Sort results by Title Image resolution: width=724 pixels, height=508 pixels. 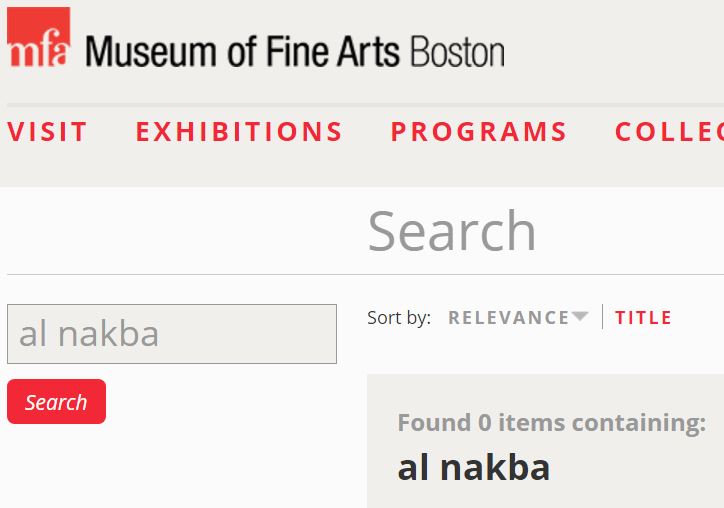pyautogui.click(x=643, y=318)
